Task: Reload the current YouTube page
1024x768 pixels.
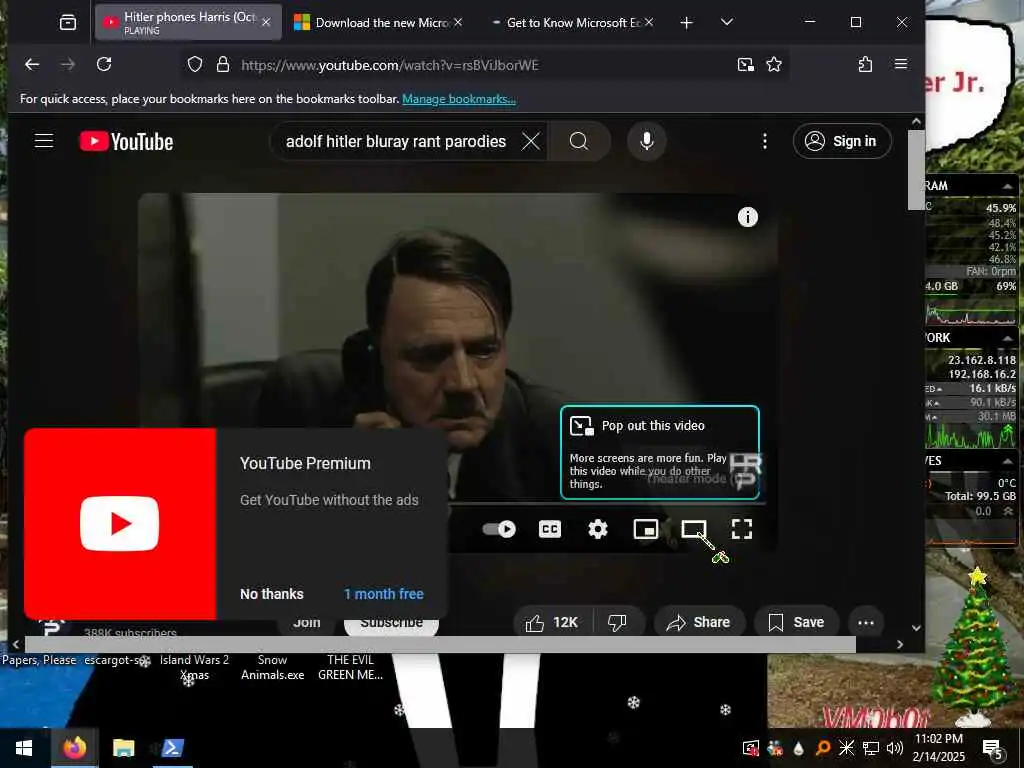Action: click(x=104, y=64)
